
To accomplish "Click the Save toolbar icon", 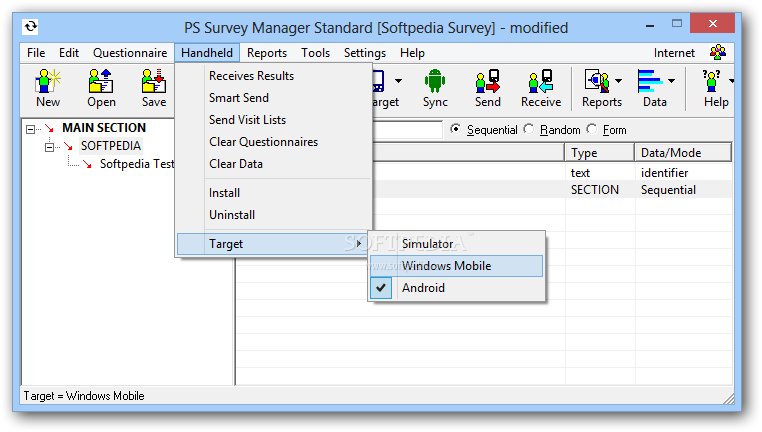I will point(154,81).
